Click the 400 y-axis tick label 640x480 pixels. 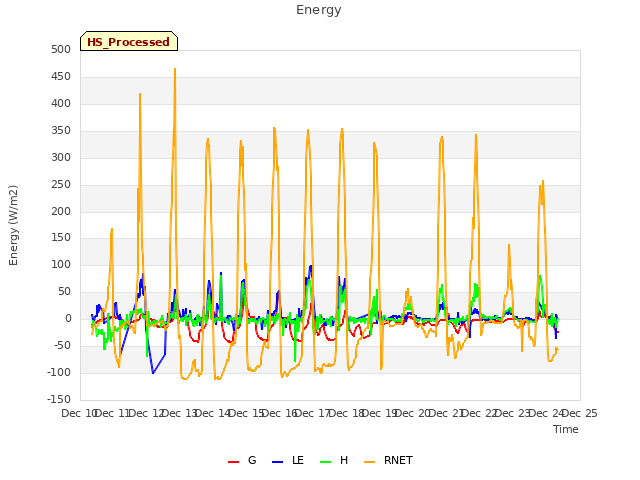[x=61, y=103]
